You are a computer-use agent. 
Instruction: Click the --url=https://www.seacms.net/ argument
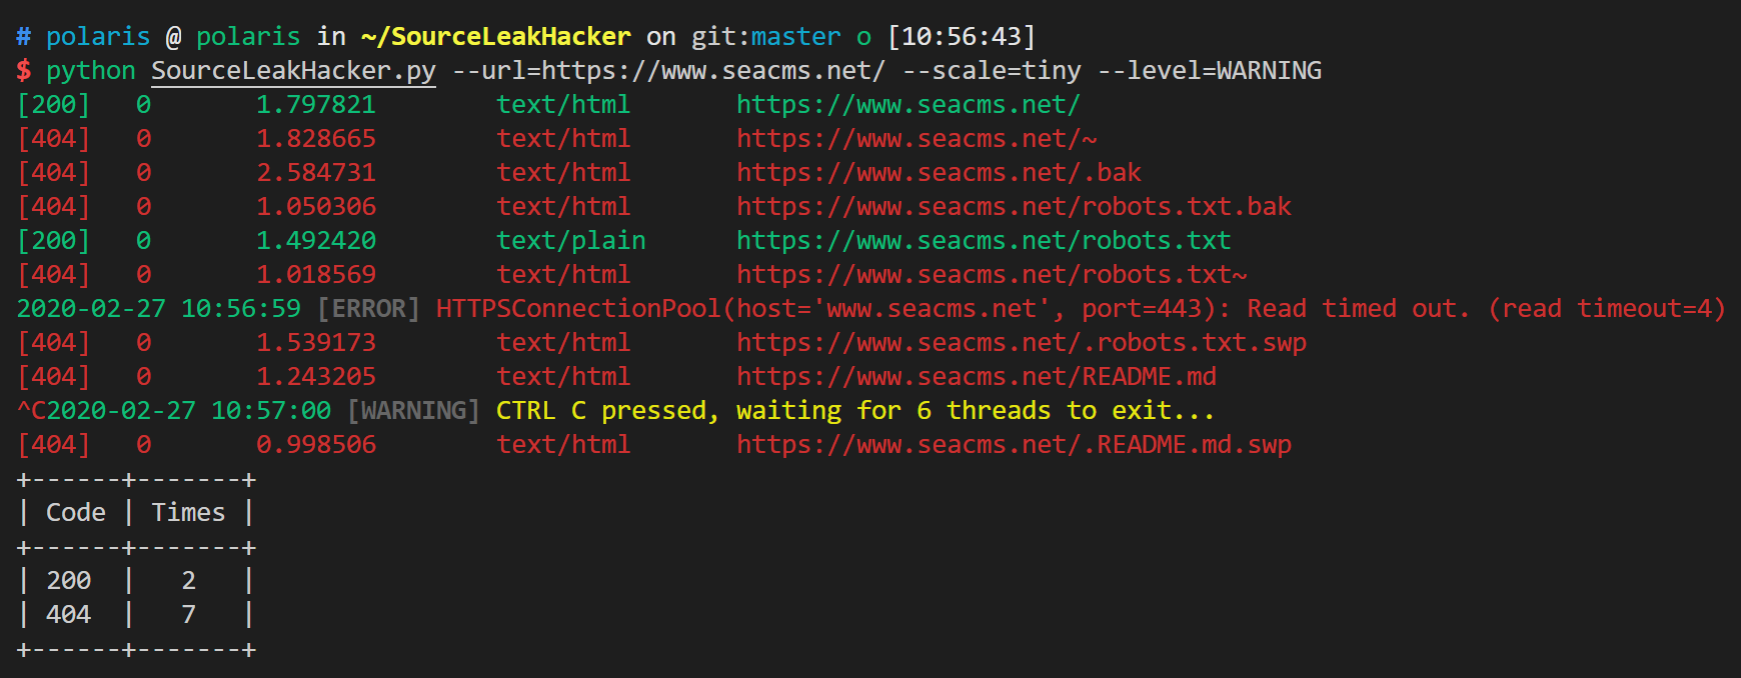668,71
